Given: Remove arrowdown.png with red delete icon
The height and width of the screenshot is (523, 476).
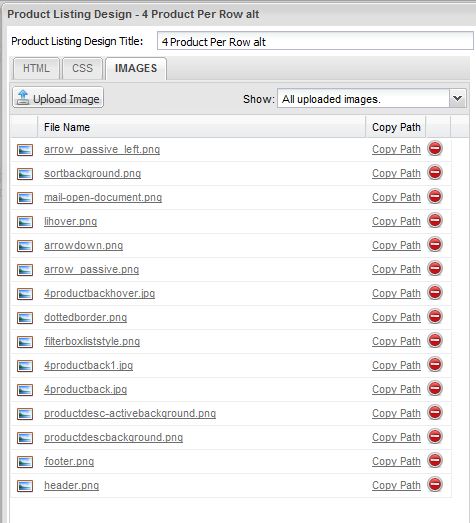Looking at the screenshot, I should click(x=435, y=245).
